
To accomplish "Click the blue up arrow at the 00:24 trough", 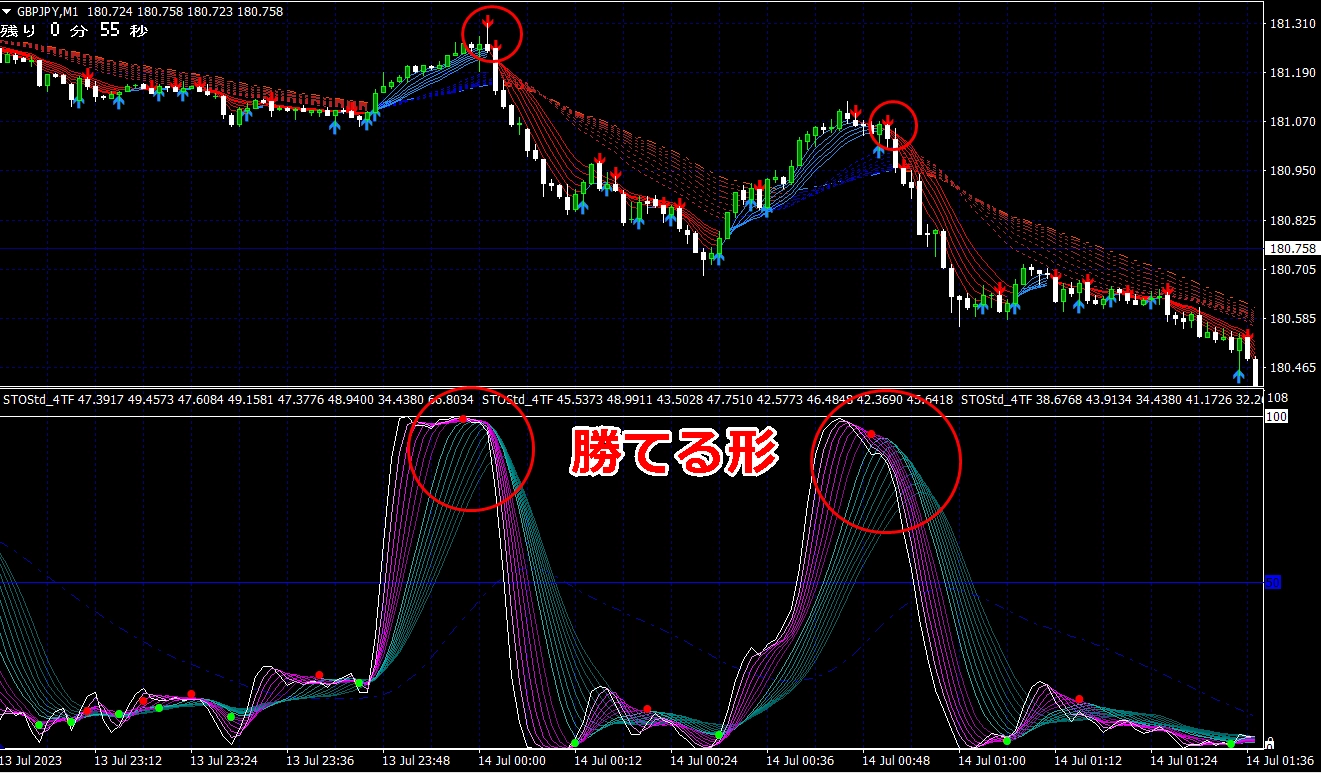I will (x=717, y=258).
